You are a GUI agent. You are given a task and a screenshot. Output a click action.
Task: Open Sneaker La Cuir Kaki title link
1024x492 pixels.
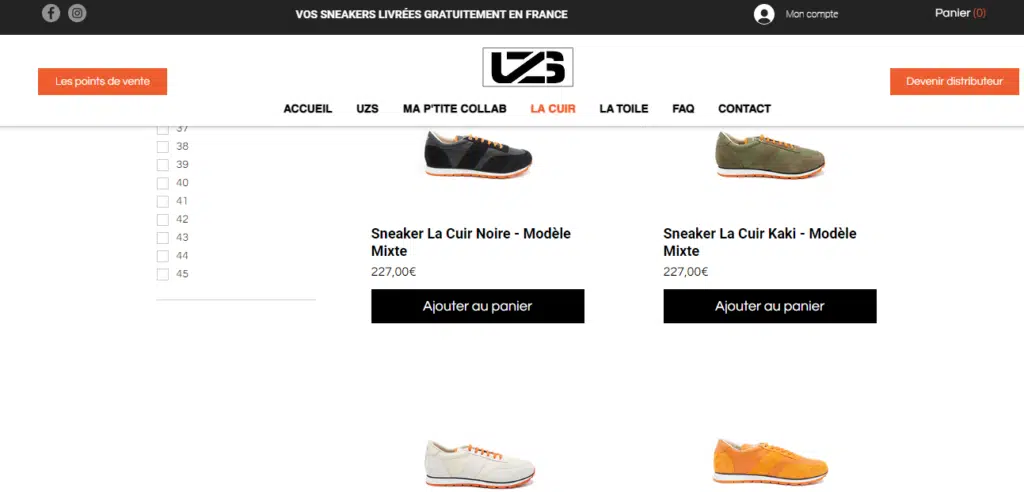[760, 242]
